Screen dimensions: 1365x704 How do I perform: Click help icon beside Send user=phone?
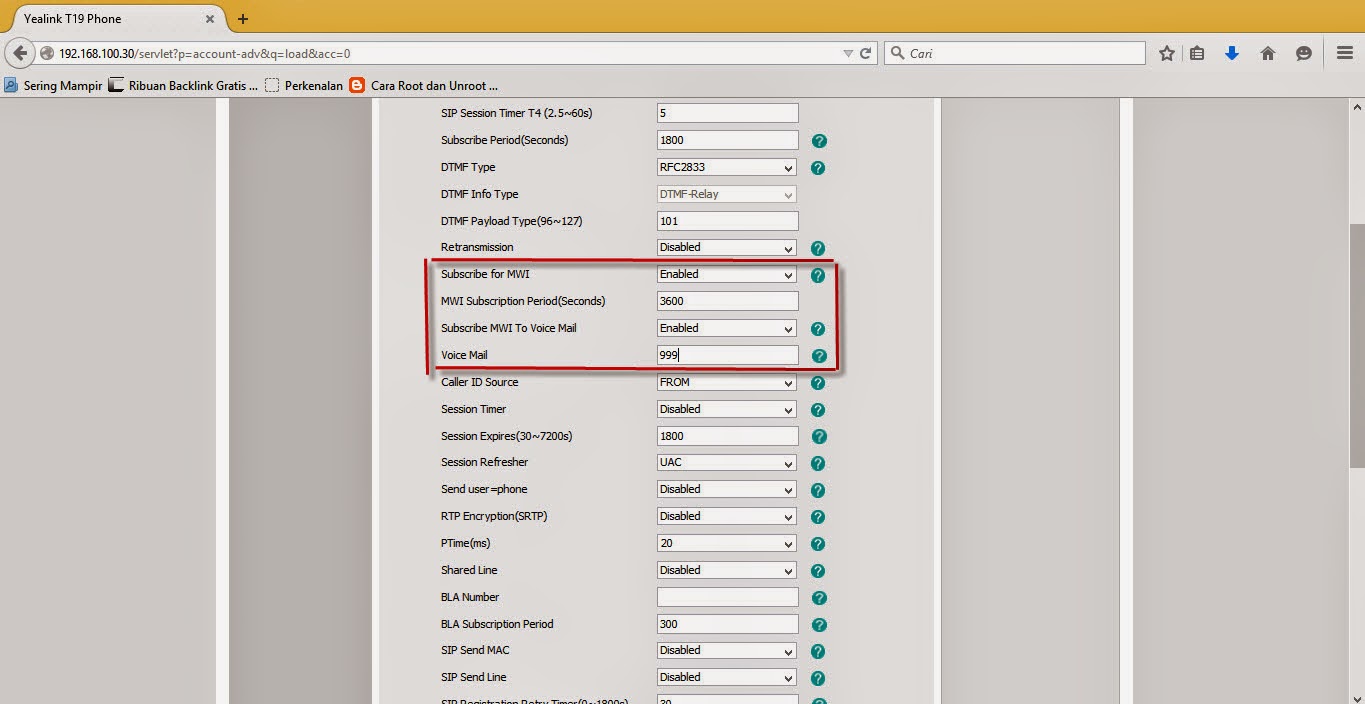click(x=818, y=491)
